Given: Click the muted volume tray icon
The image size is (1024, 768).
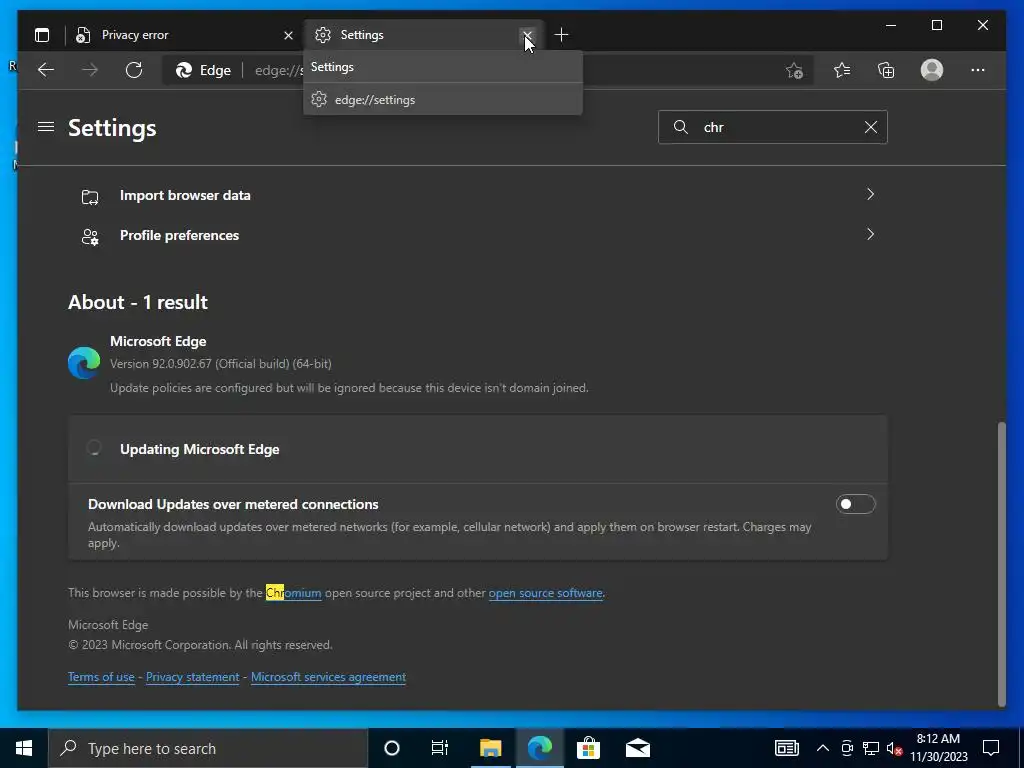Looking at the screenshot, I should [894, 748].
